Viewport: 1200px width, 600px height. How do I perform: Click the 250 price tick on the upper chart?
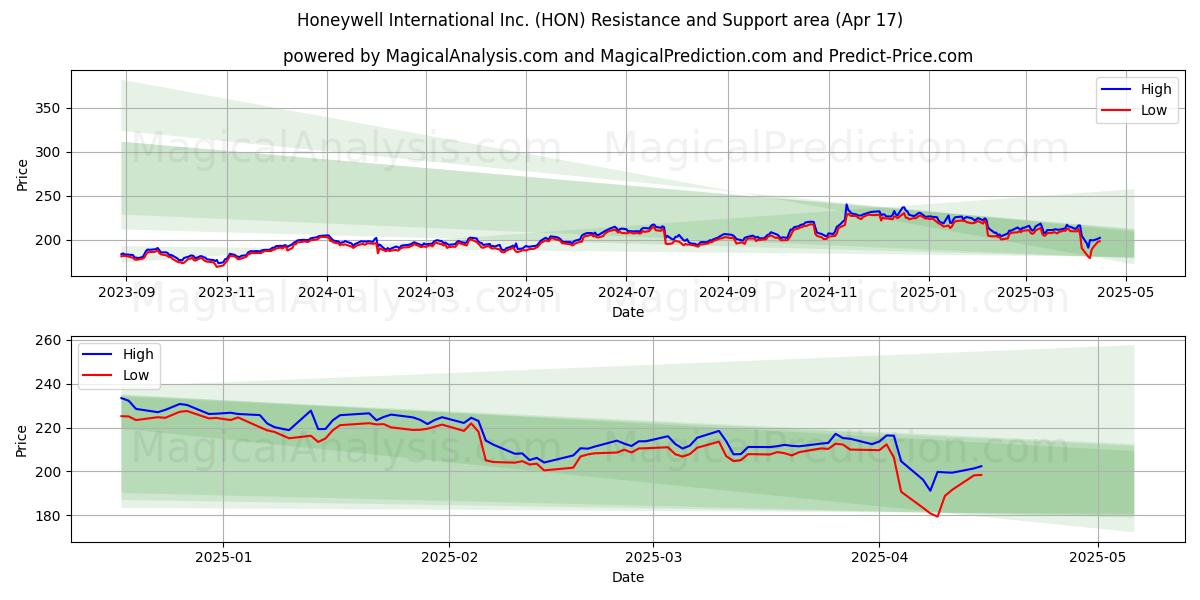(x=51, y=196)
